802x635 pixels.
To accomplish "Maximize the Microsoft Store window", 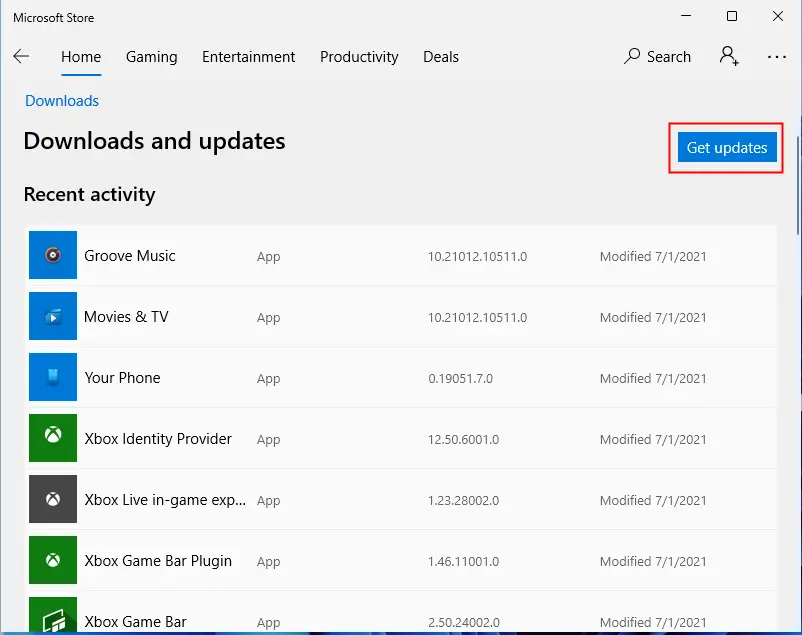I will 732,16.
